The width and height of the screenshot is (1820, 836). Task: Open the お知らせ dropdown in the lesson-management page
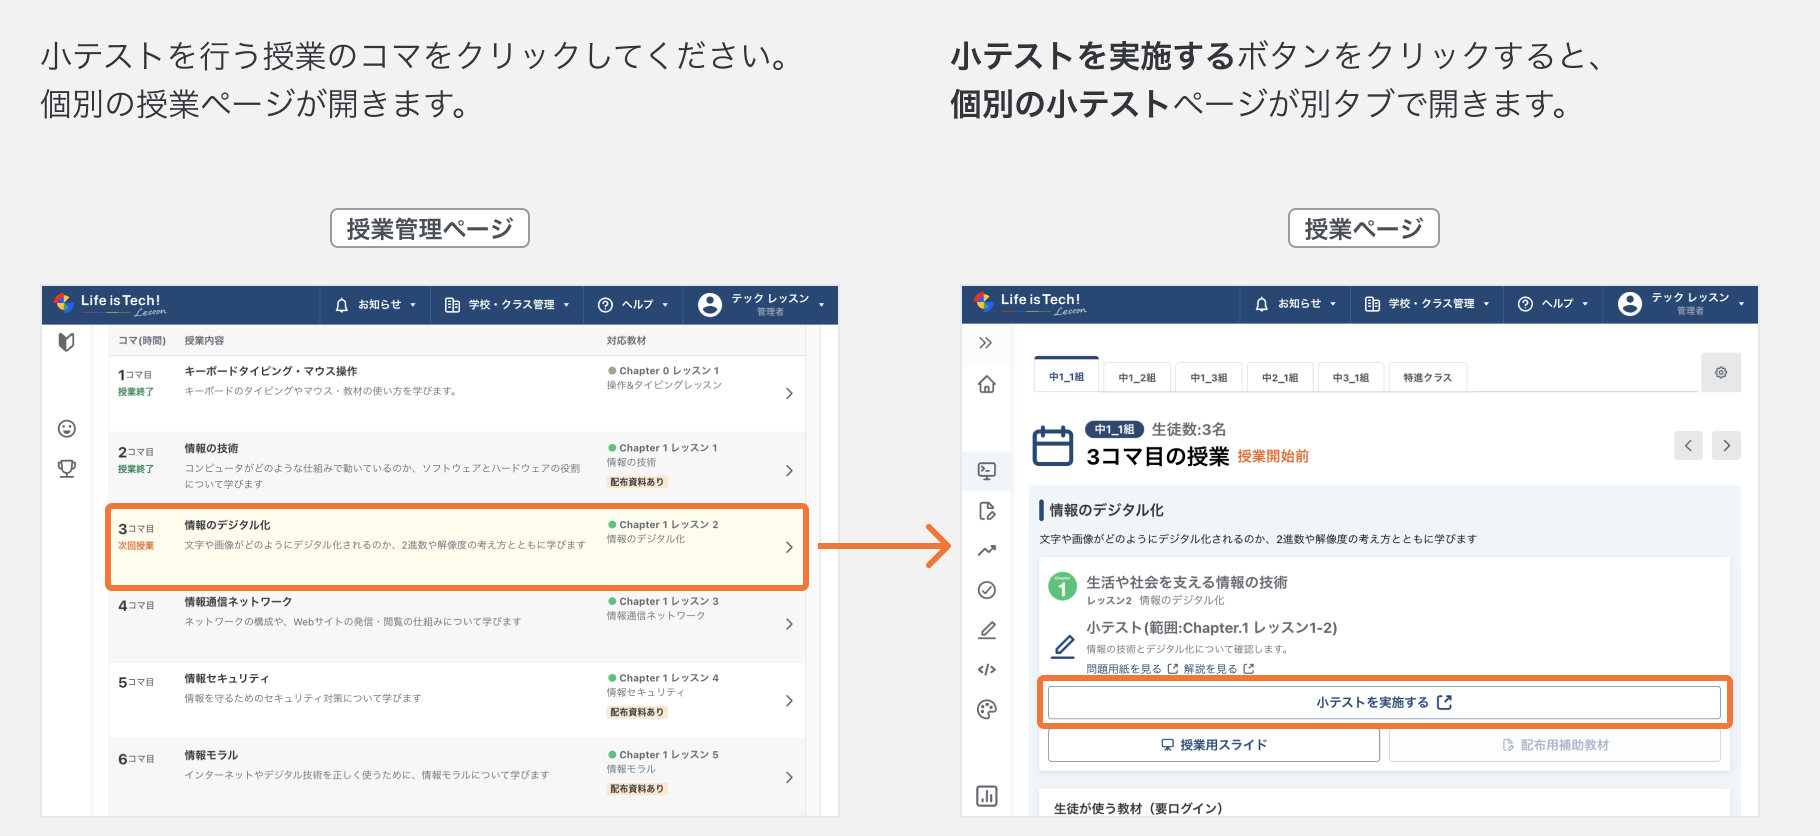tap(377, 305)
